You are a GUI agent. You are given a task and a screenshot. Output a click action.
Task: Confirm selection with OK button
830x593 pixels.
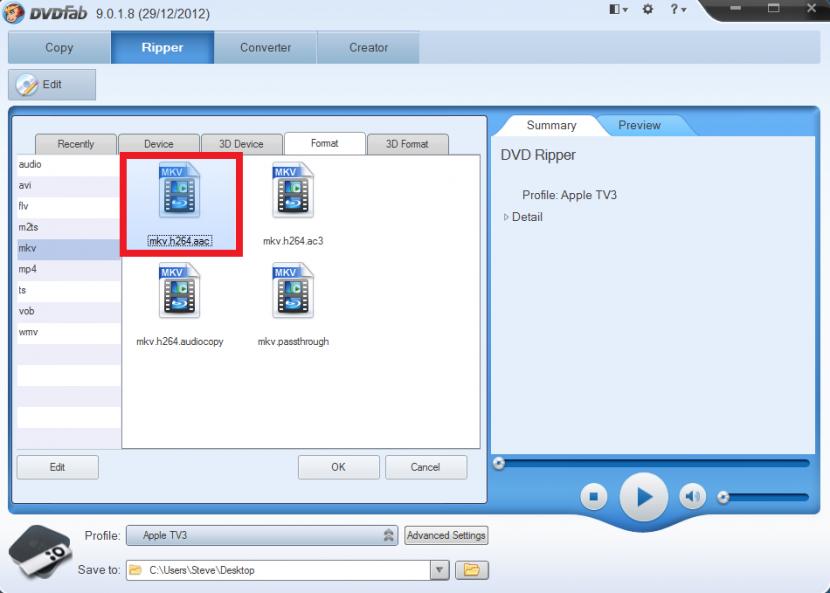(x=338, y=467)
